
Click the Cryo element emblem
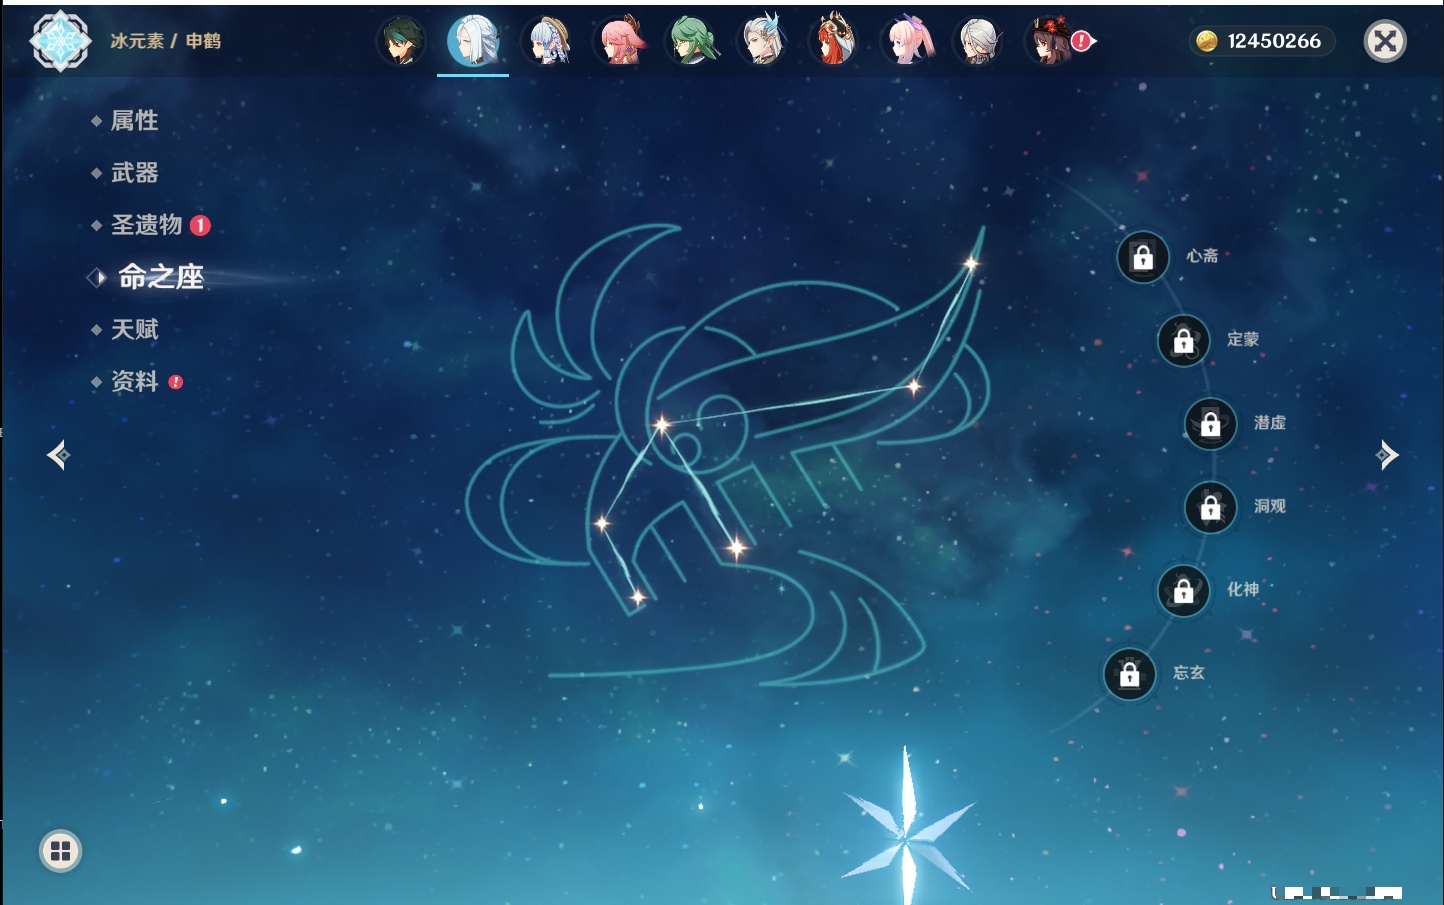pyautogui.click(x=60, y=41)
